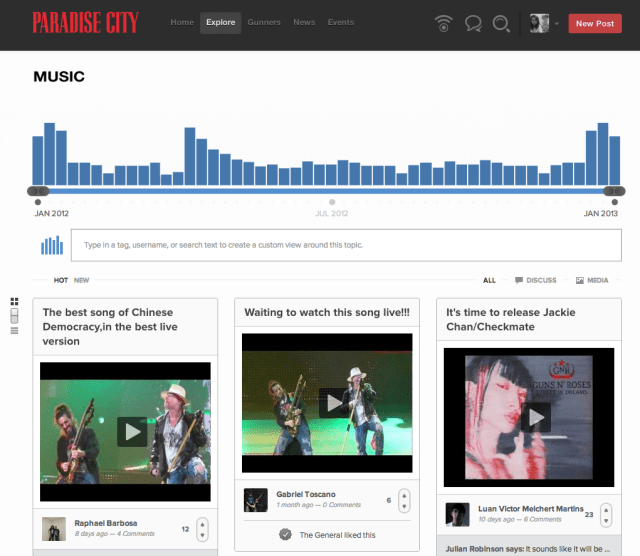Expand the user profile dropdown arrow
Screen dimensions: 640x556
(x=557, y=24)
